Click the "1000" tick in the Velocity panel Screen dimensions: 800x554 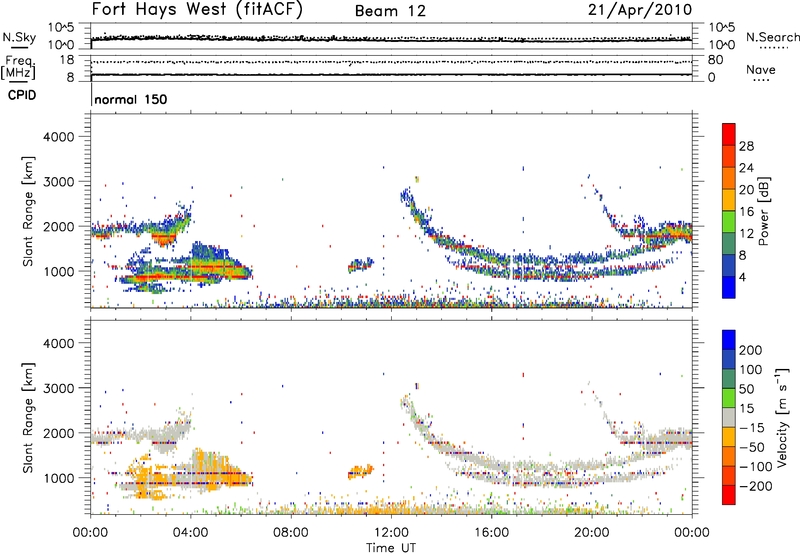pos(58,478)
